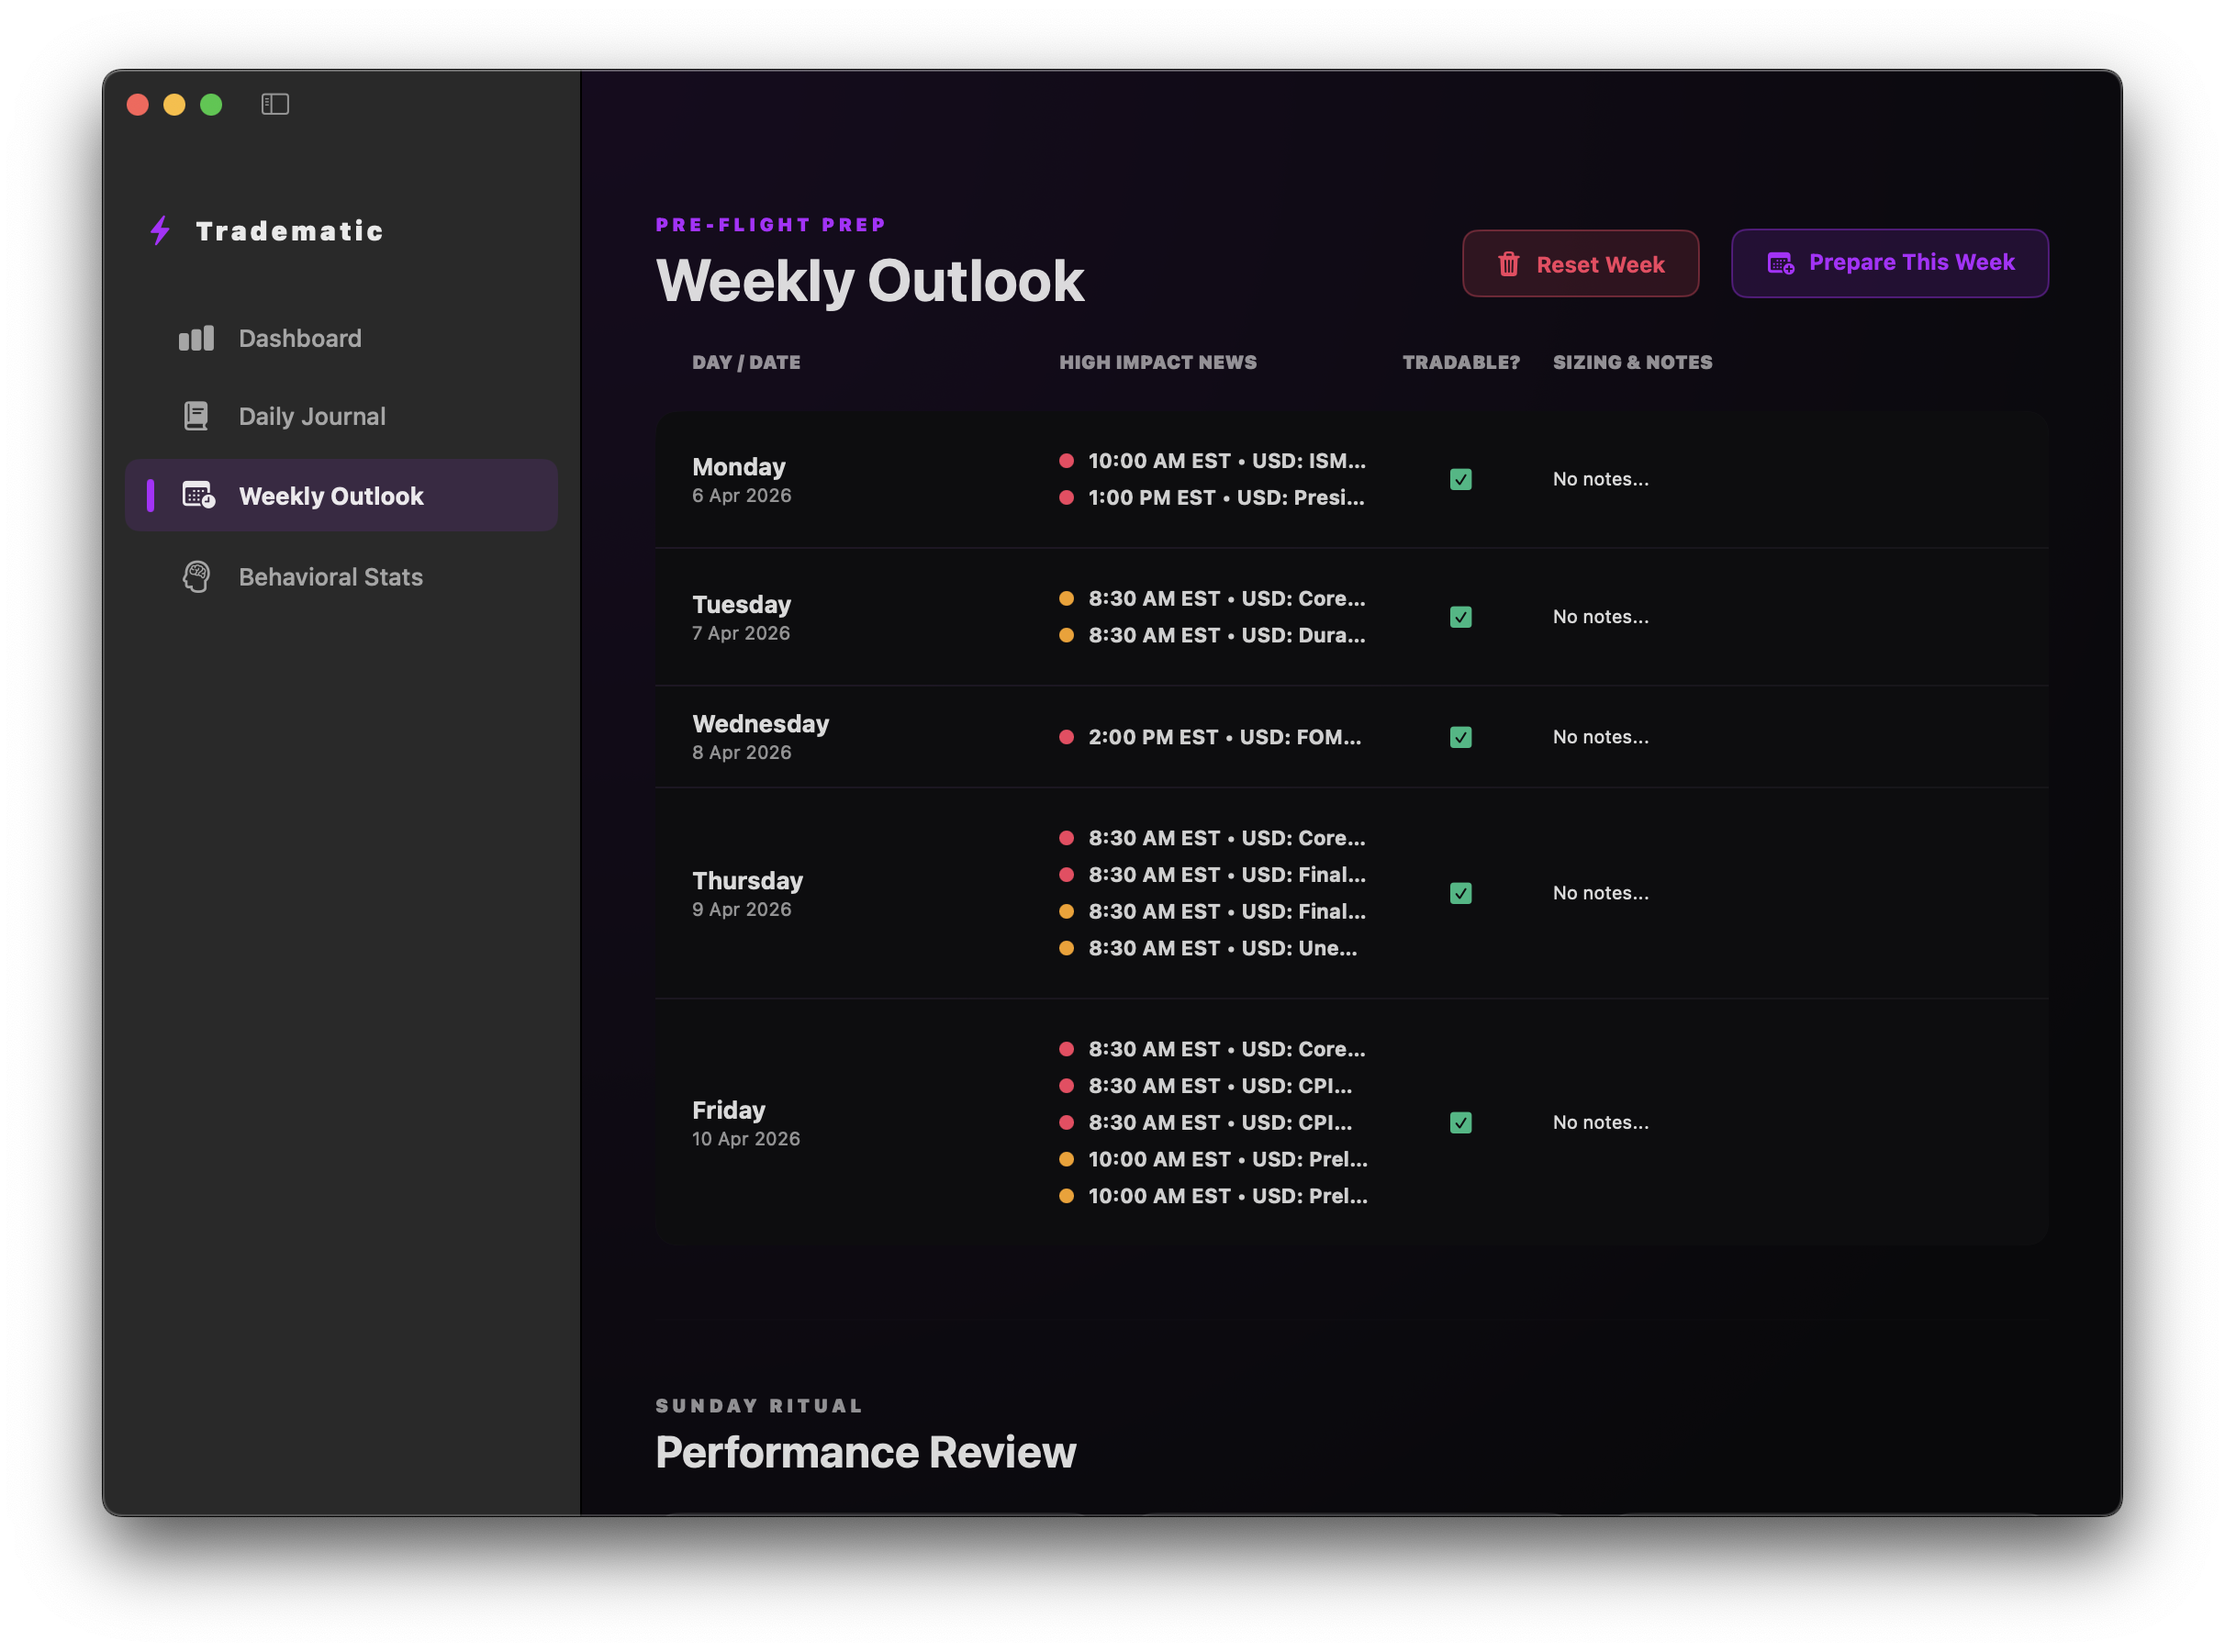Uncheck Monday's tradable checkbox

[x=1460, y=479]
